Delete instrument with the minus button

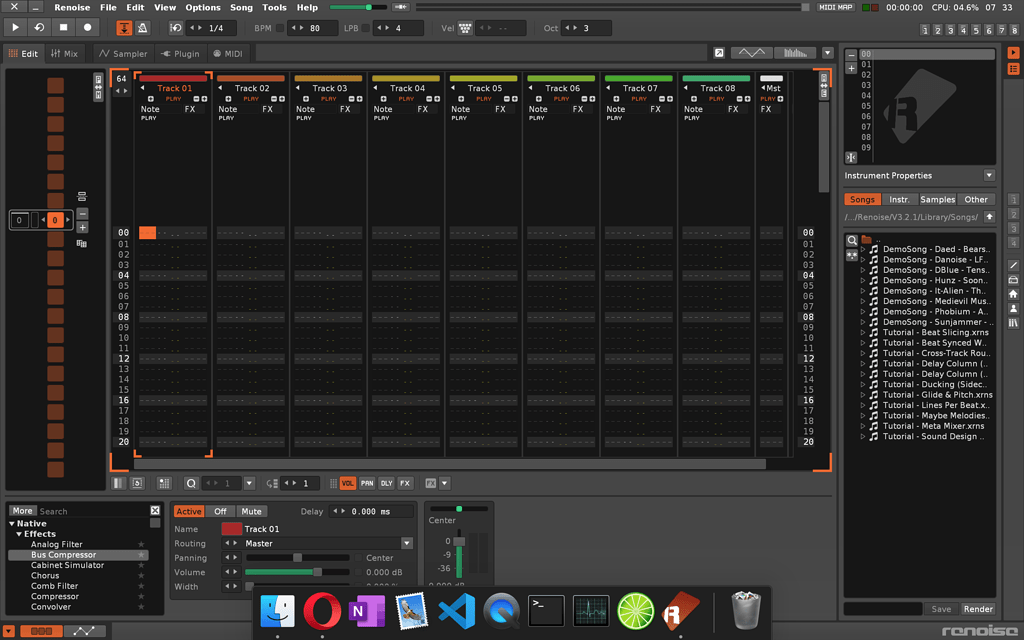click(851, 56)
